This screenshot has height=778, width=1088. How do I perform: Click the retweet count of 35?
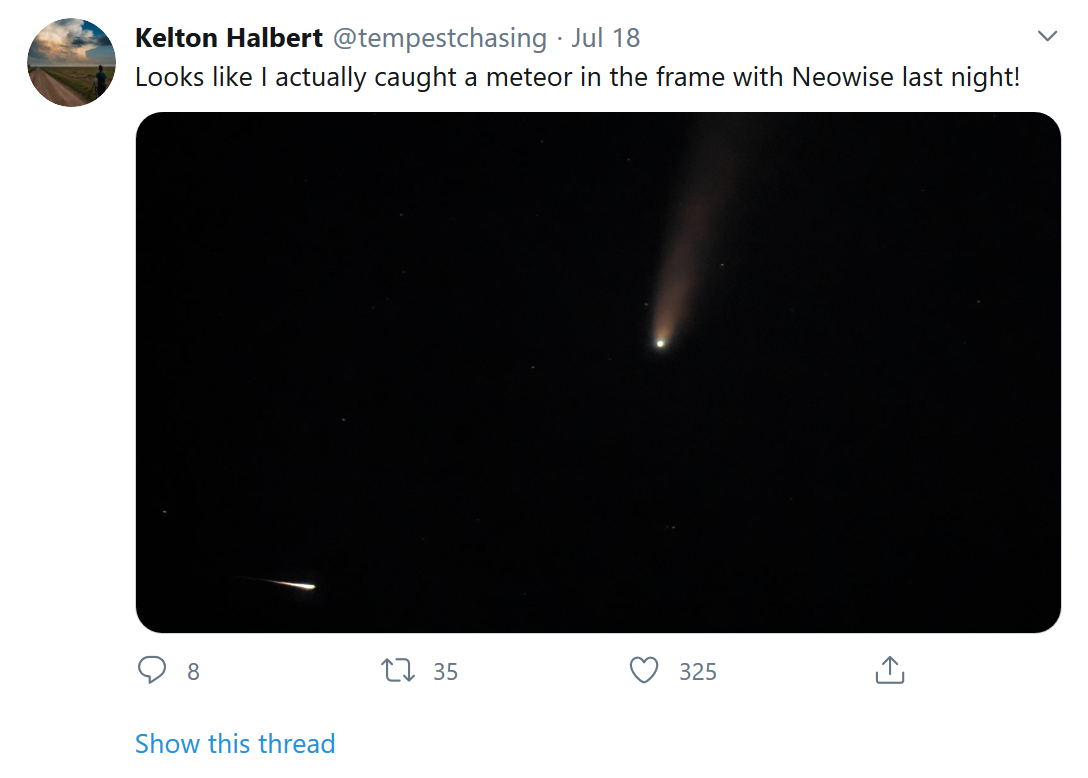click(x=445, y=672)
